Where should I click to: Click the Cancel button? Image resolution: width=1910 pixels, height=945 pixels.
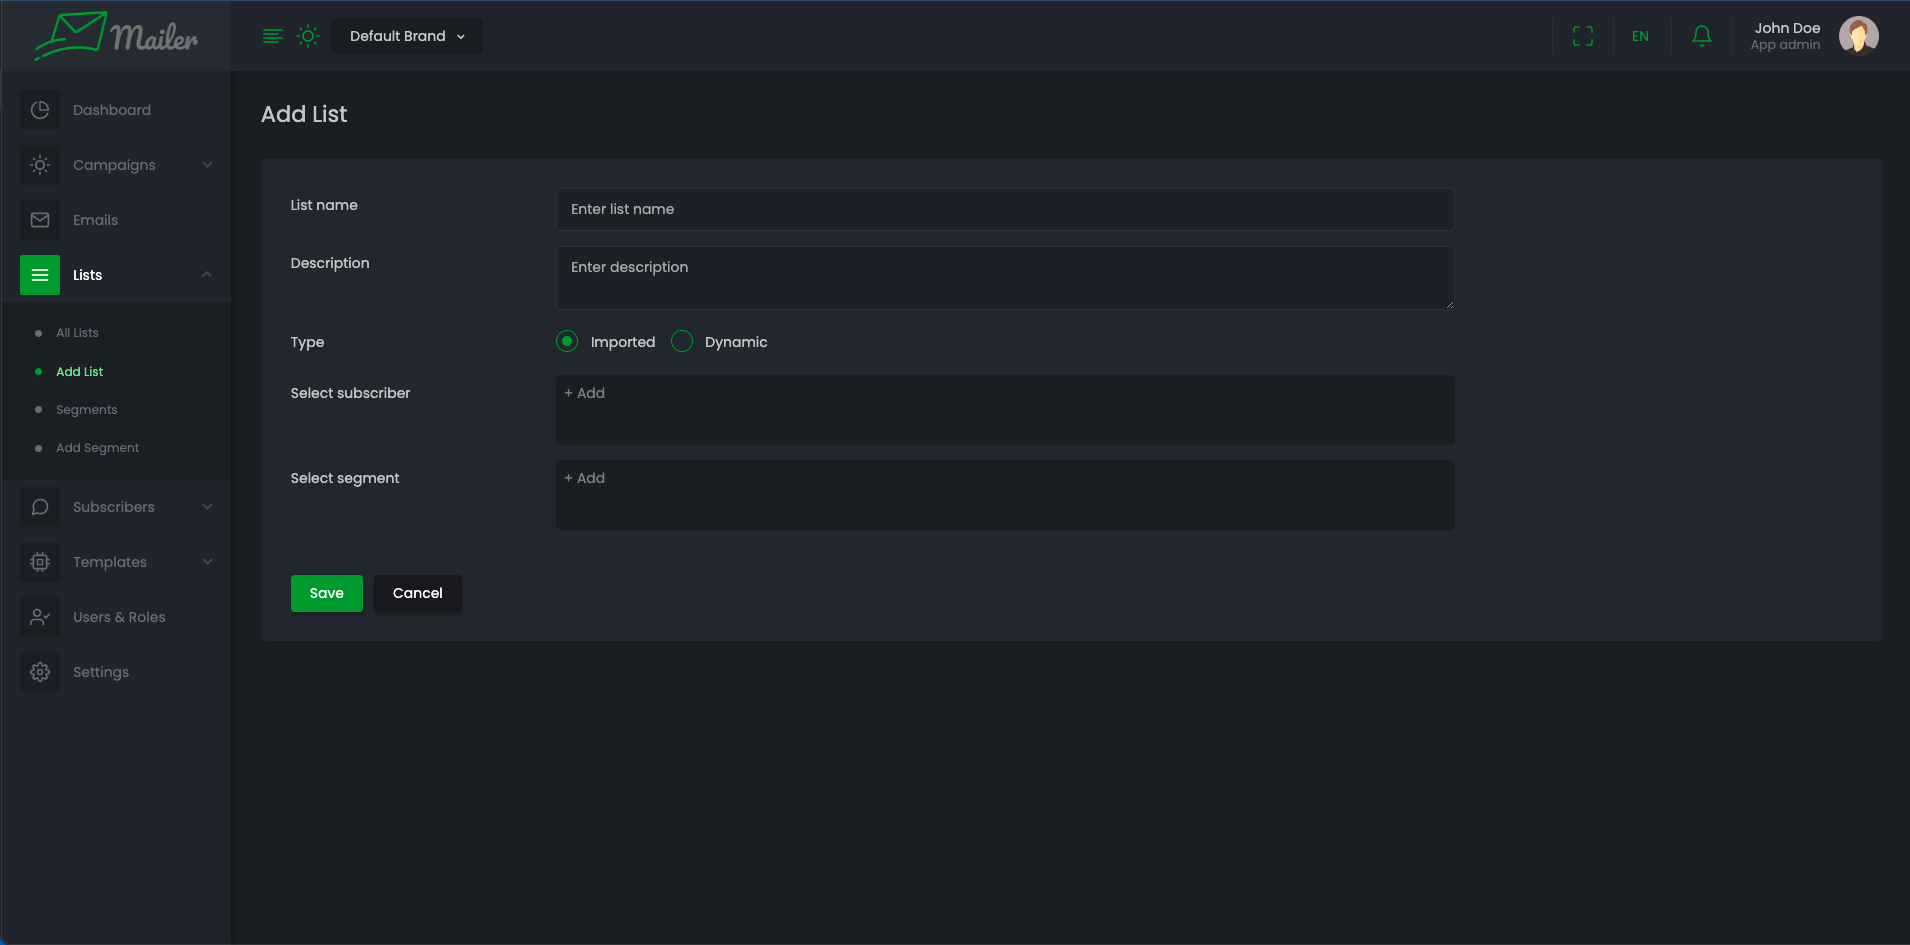click(417, 593)
